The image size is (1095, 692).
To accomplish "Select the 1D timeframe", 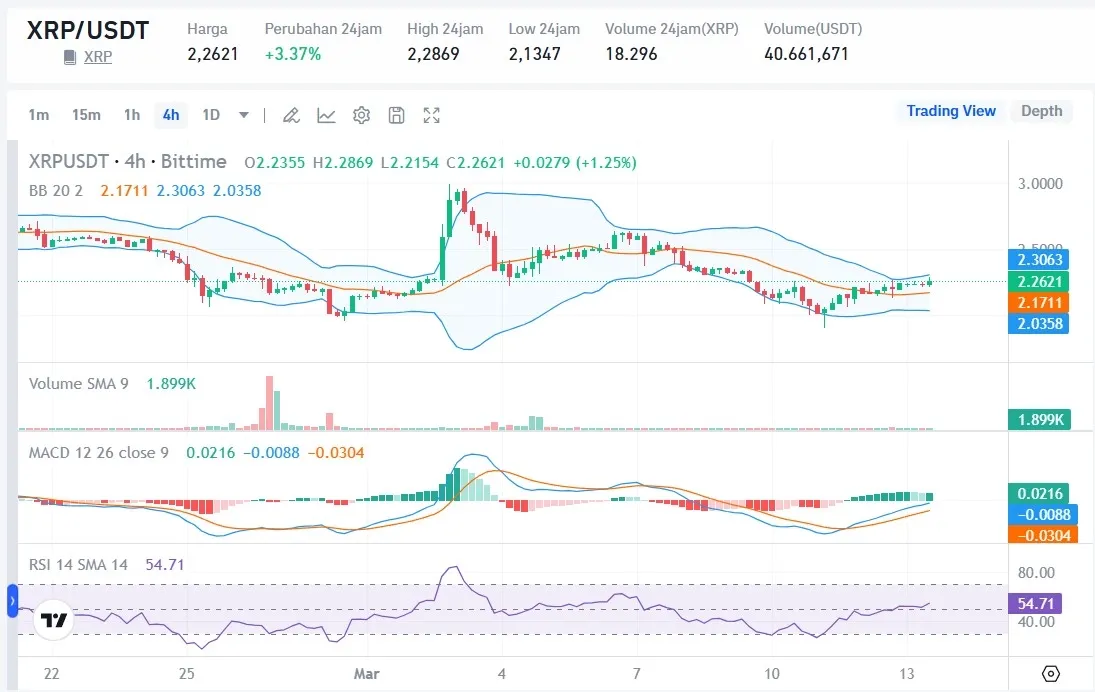I will (x=211, y=115).
